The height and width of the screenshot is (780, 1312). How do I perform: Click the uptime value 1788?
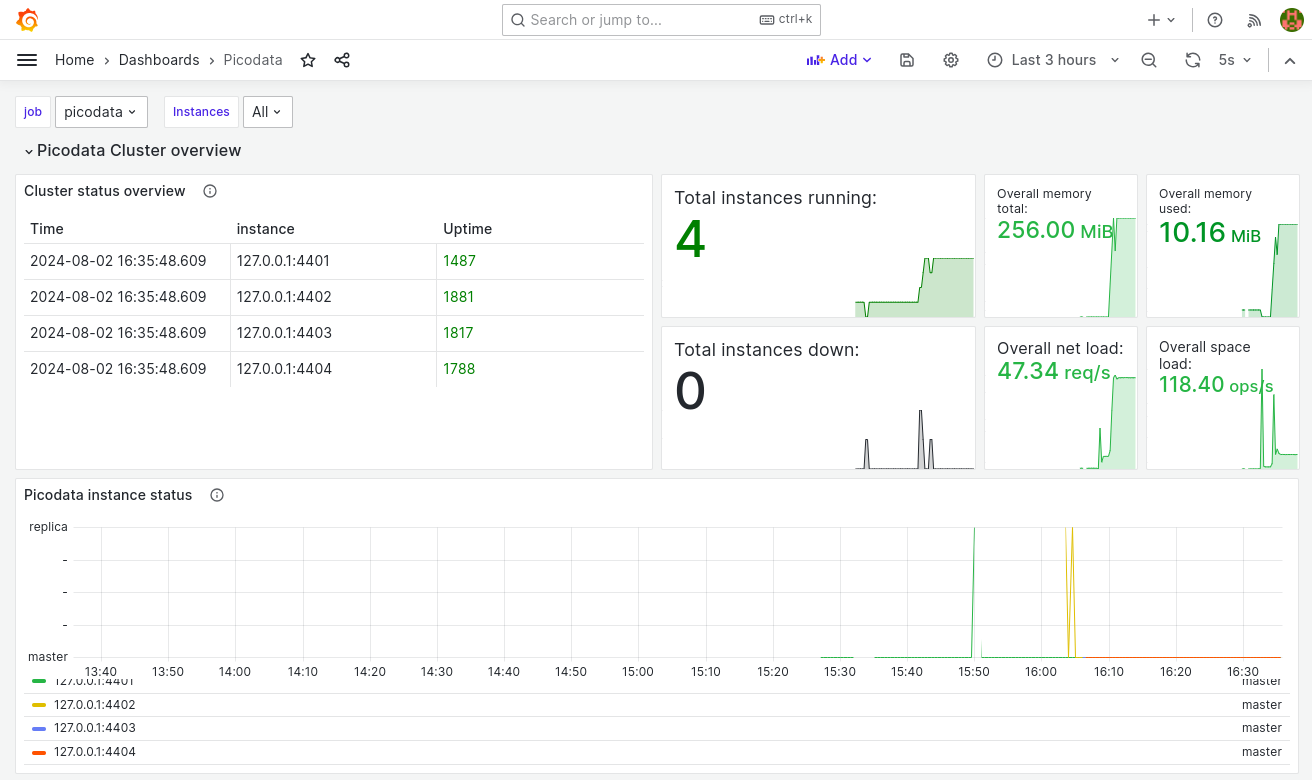coord(459,369)
